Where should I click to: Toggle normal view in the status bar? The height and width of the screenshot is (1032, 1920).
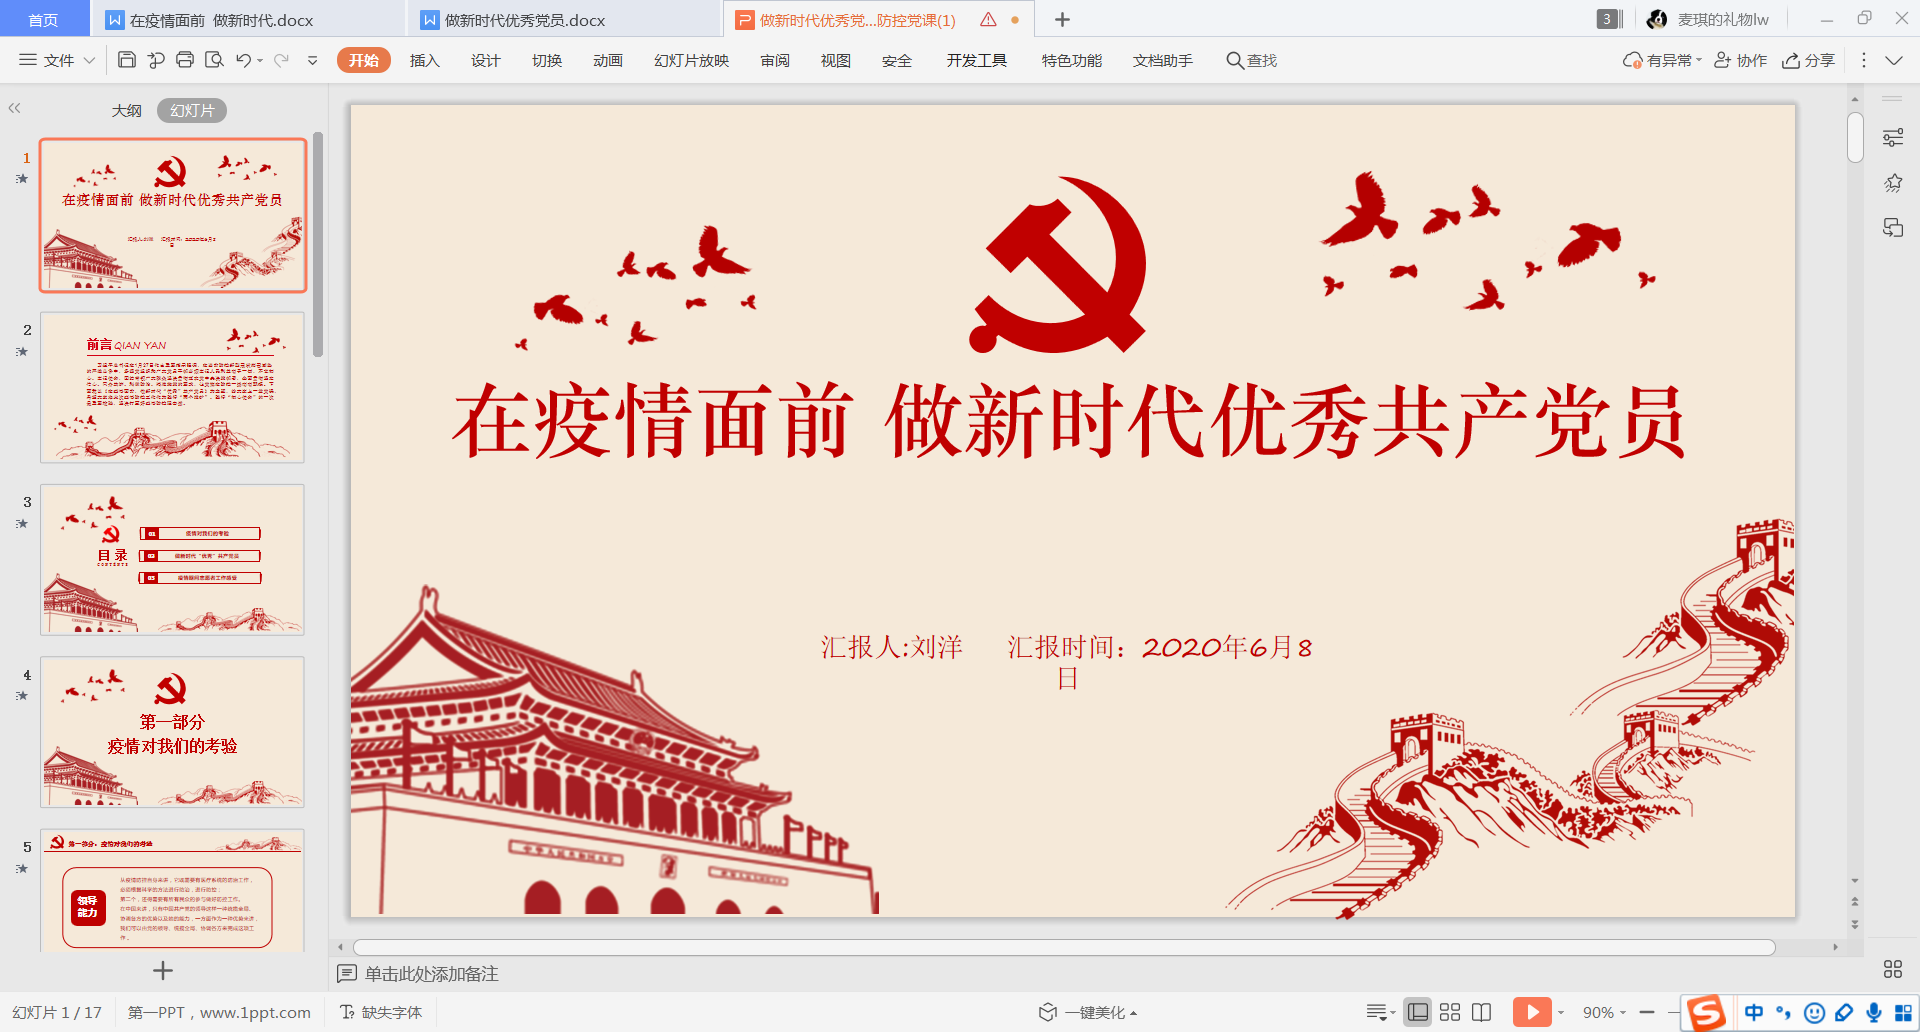tap(1417, 1012)
